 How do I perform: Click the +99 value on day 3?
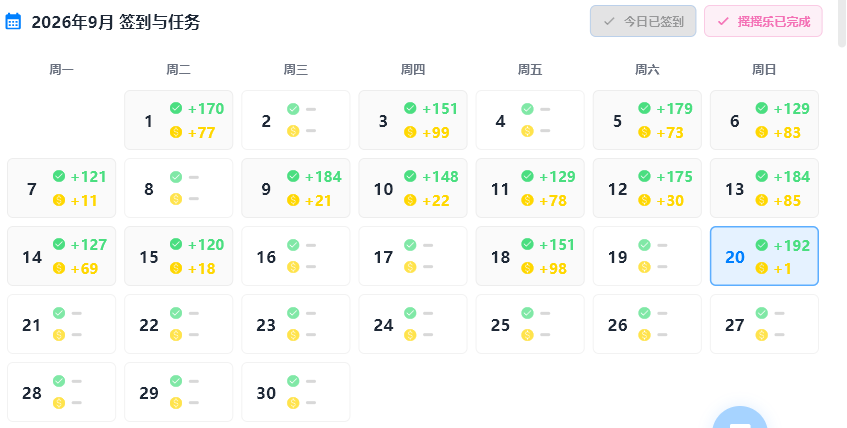click(x=436, y=132)
